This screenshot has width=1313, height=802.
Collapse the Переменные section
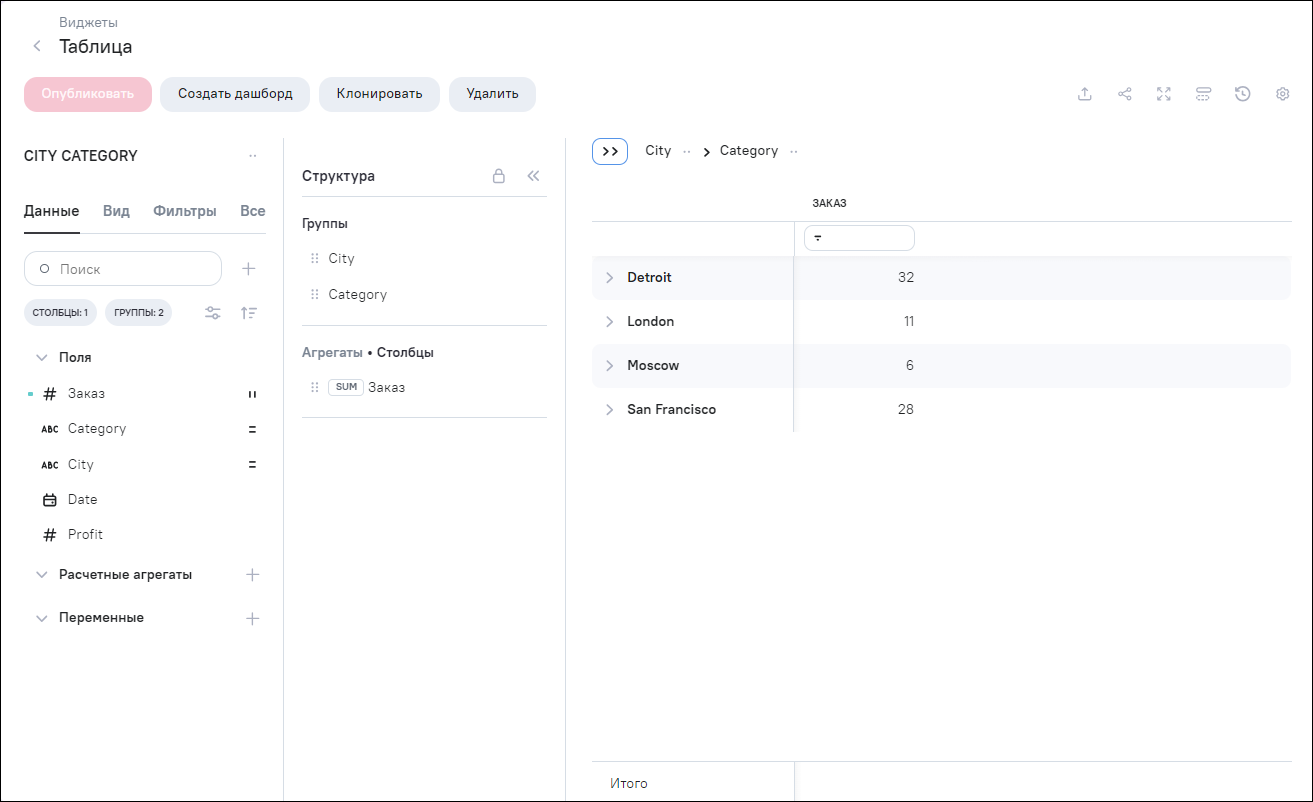click(x=42, y=618)
